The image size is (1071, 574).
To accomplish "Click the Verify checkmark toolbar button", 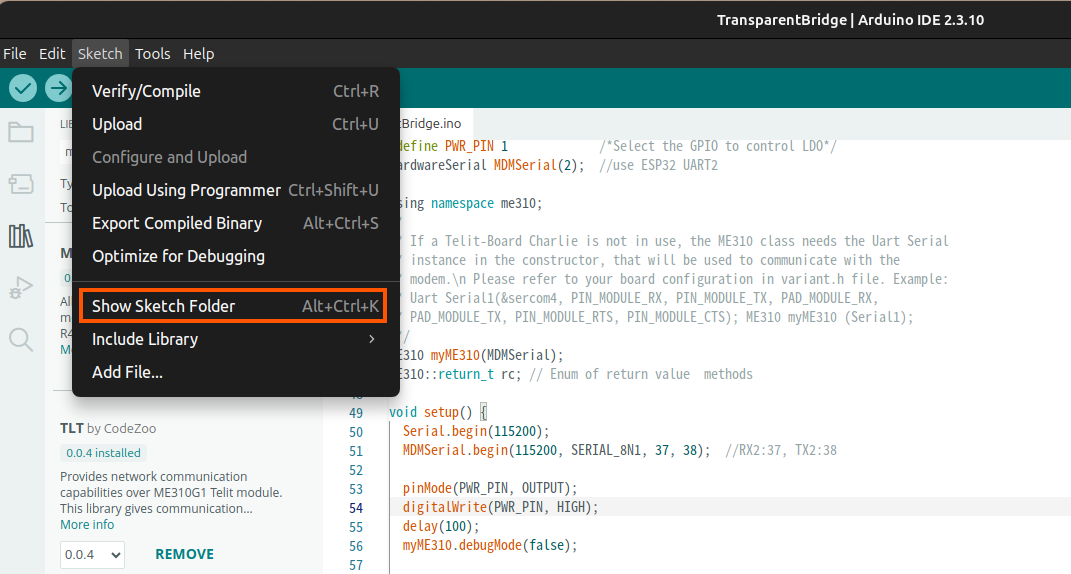I will pyautogui.click(x=23, y=87).
